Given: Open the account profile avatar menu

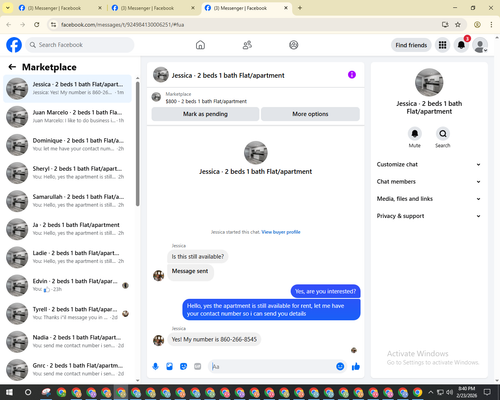Looking at the screenshot, I should tap(480, 45).
